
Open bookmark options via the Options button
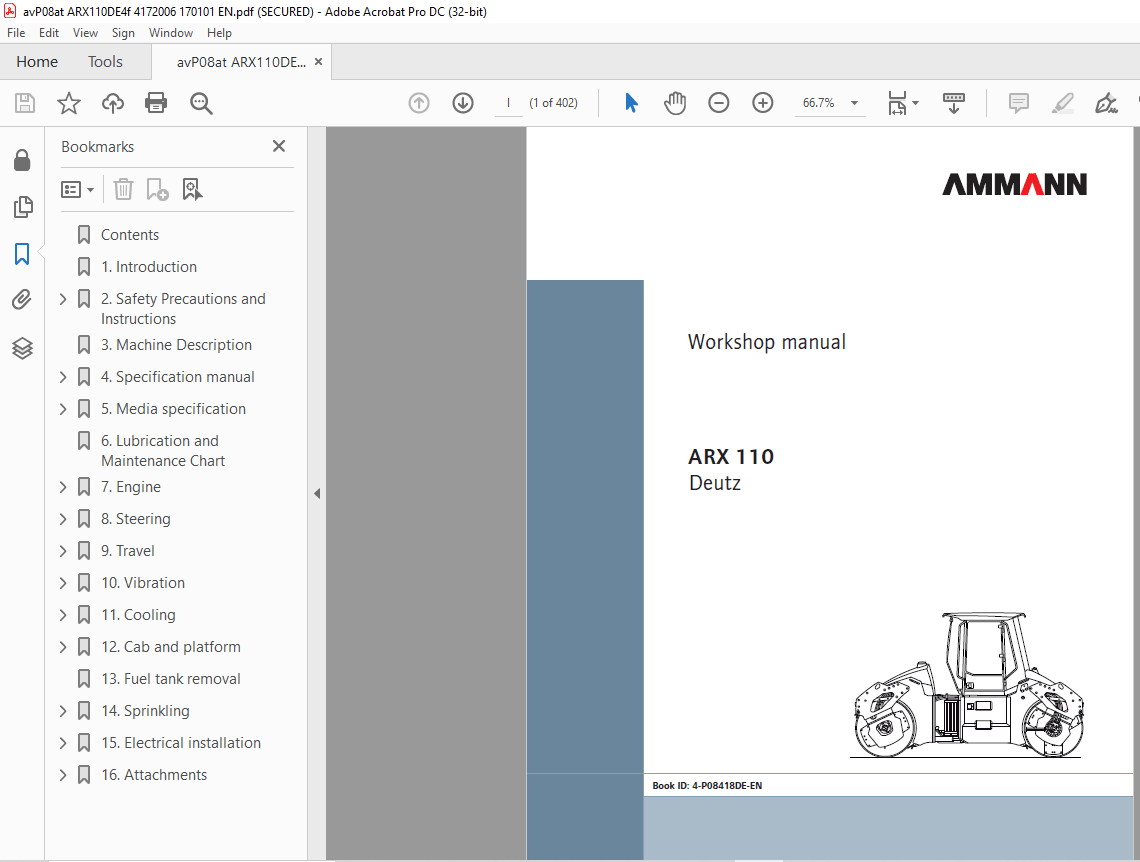[78, 189]
